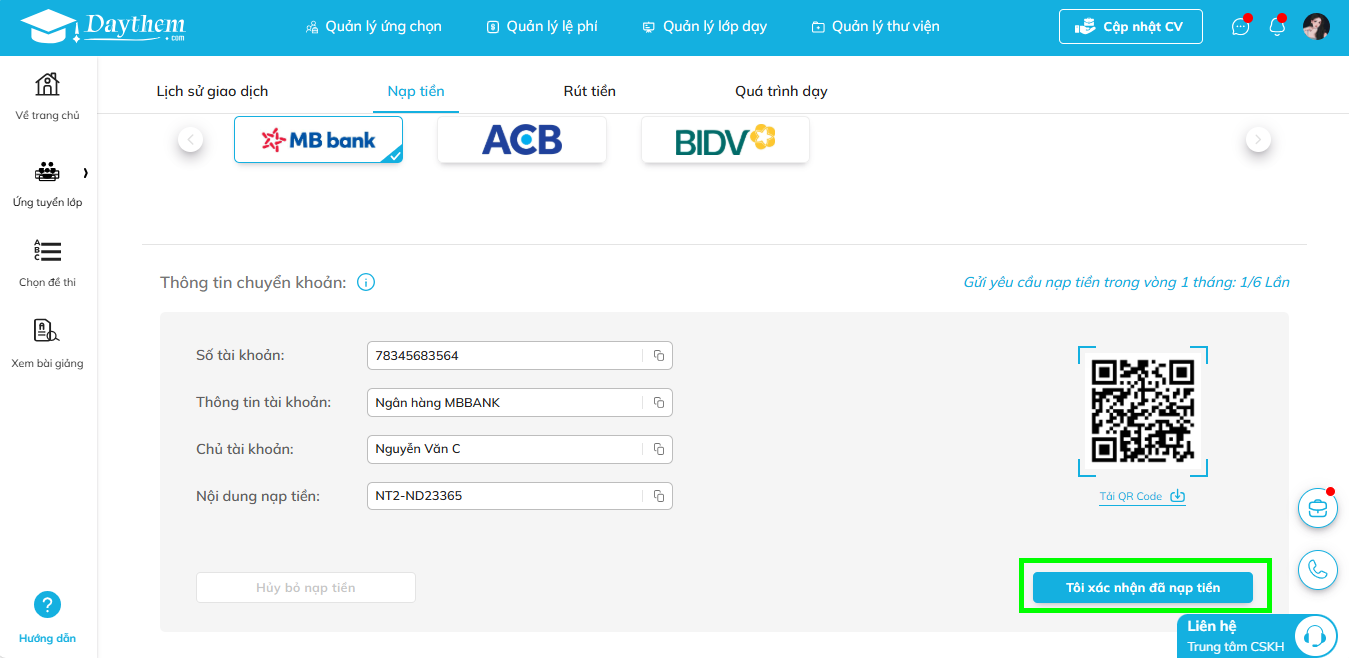Click Hủy bỏ nạp tiền button
This screenshot has height=658, width=1349.
point(306,587)
